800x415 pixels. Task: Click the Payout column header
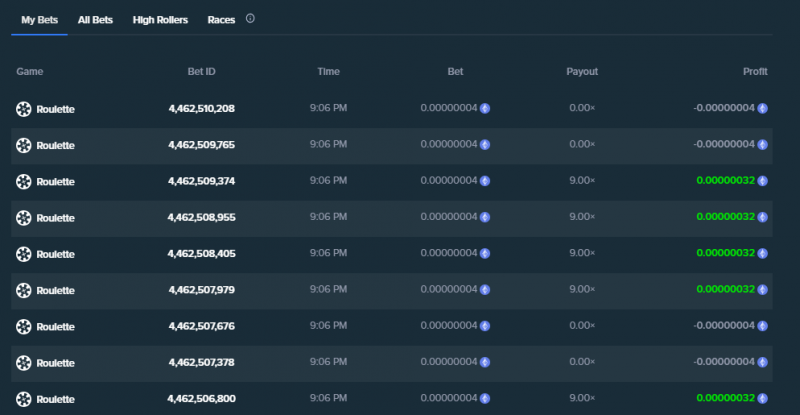582,71
